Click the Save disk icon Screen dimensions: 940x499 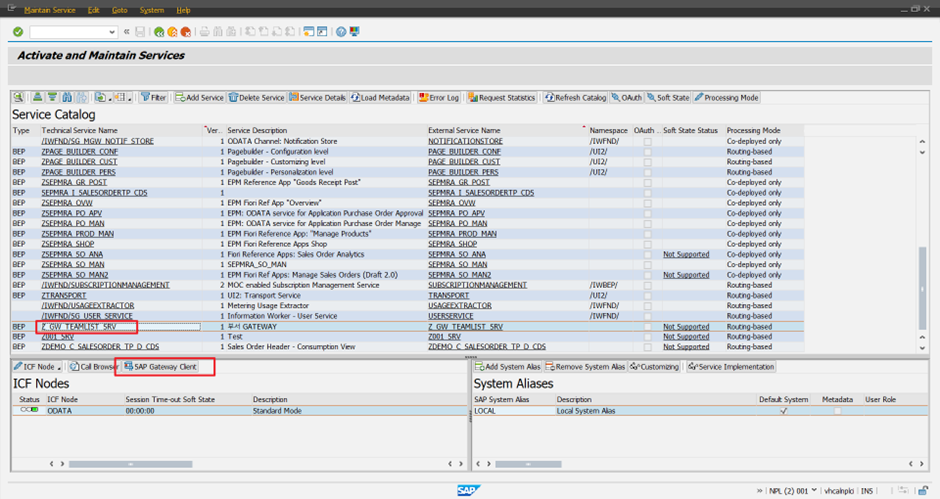pos(140,32)
